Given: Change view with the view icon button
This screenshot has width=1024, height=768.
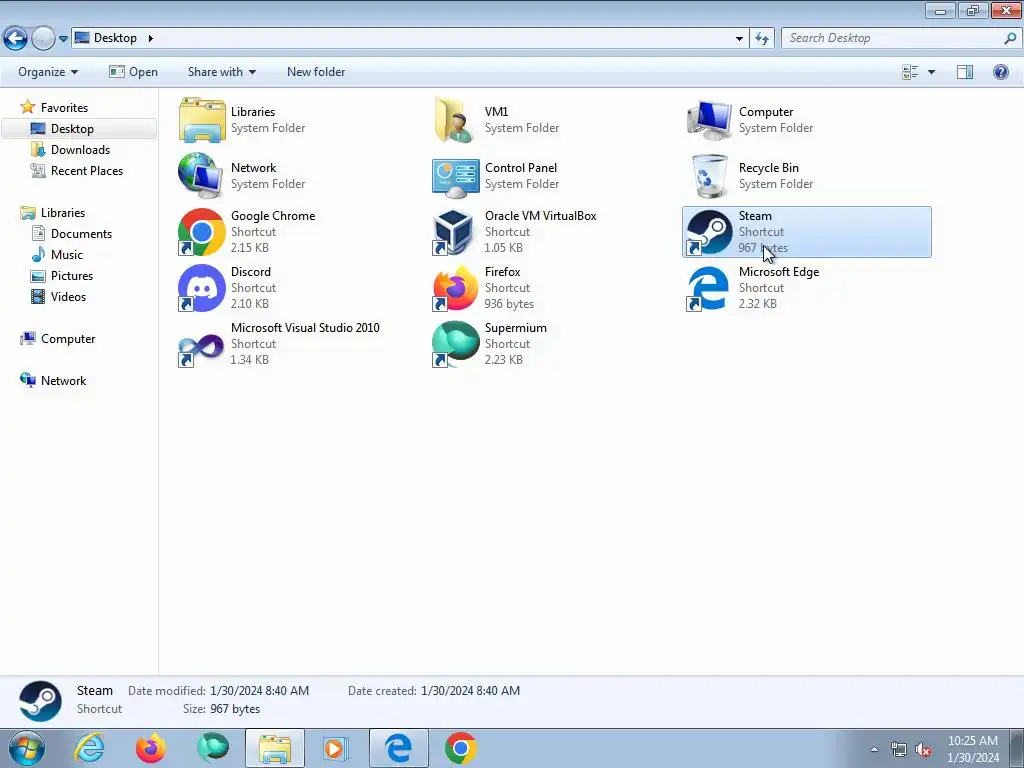Looking at the screenshot, I should [910, 72].
